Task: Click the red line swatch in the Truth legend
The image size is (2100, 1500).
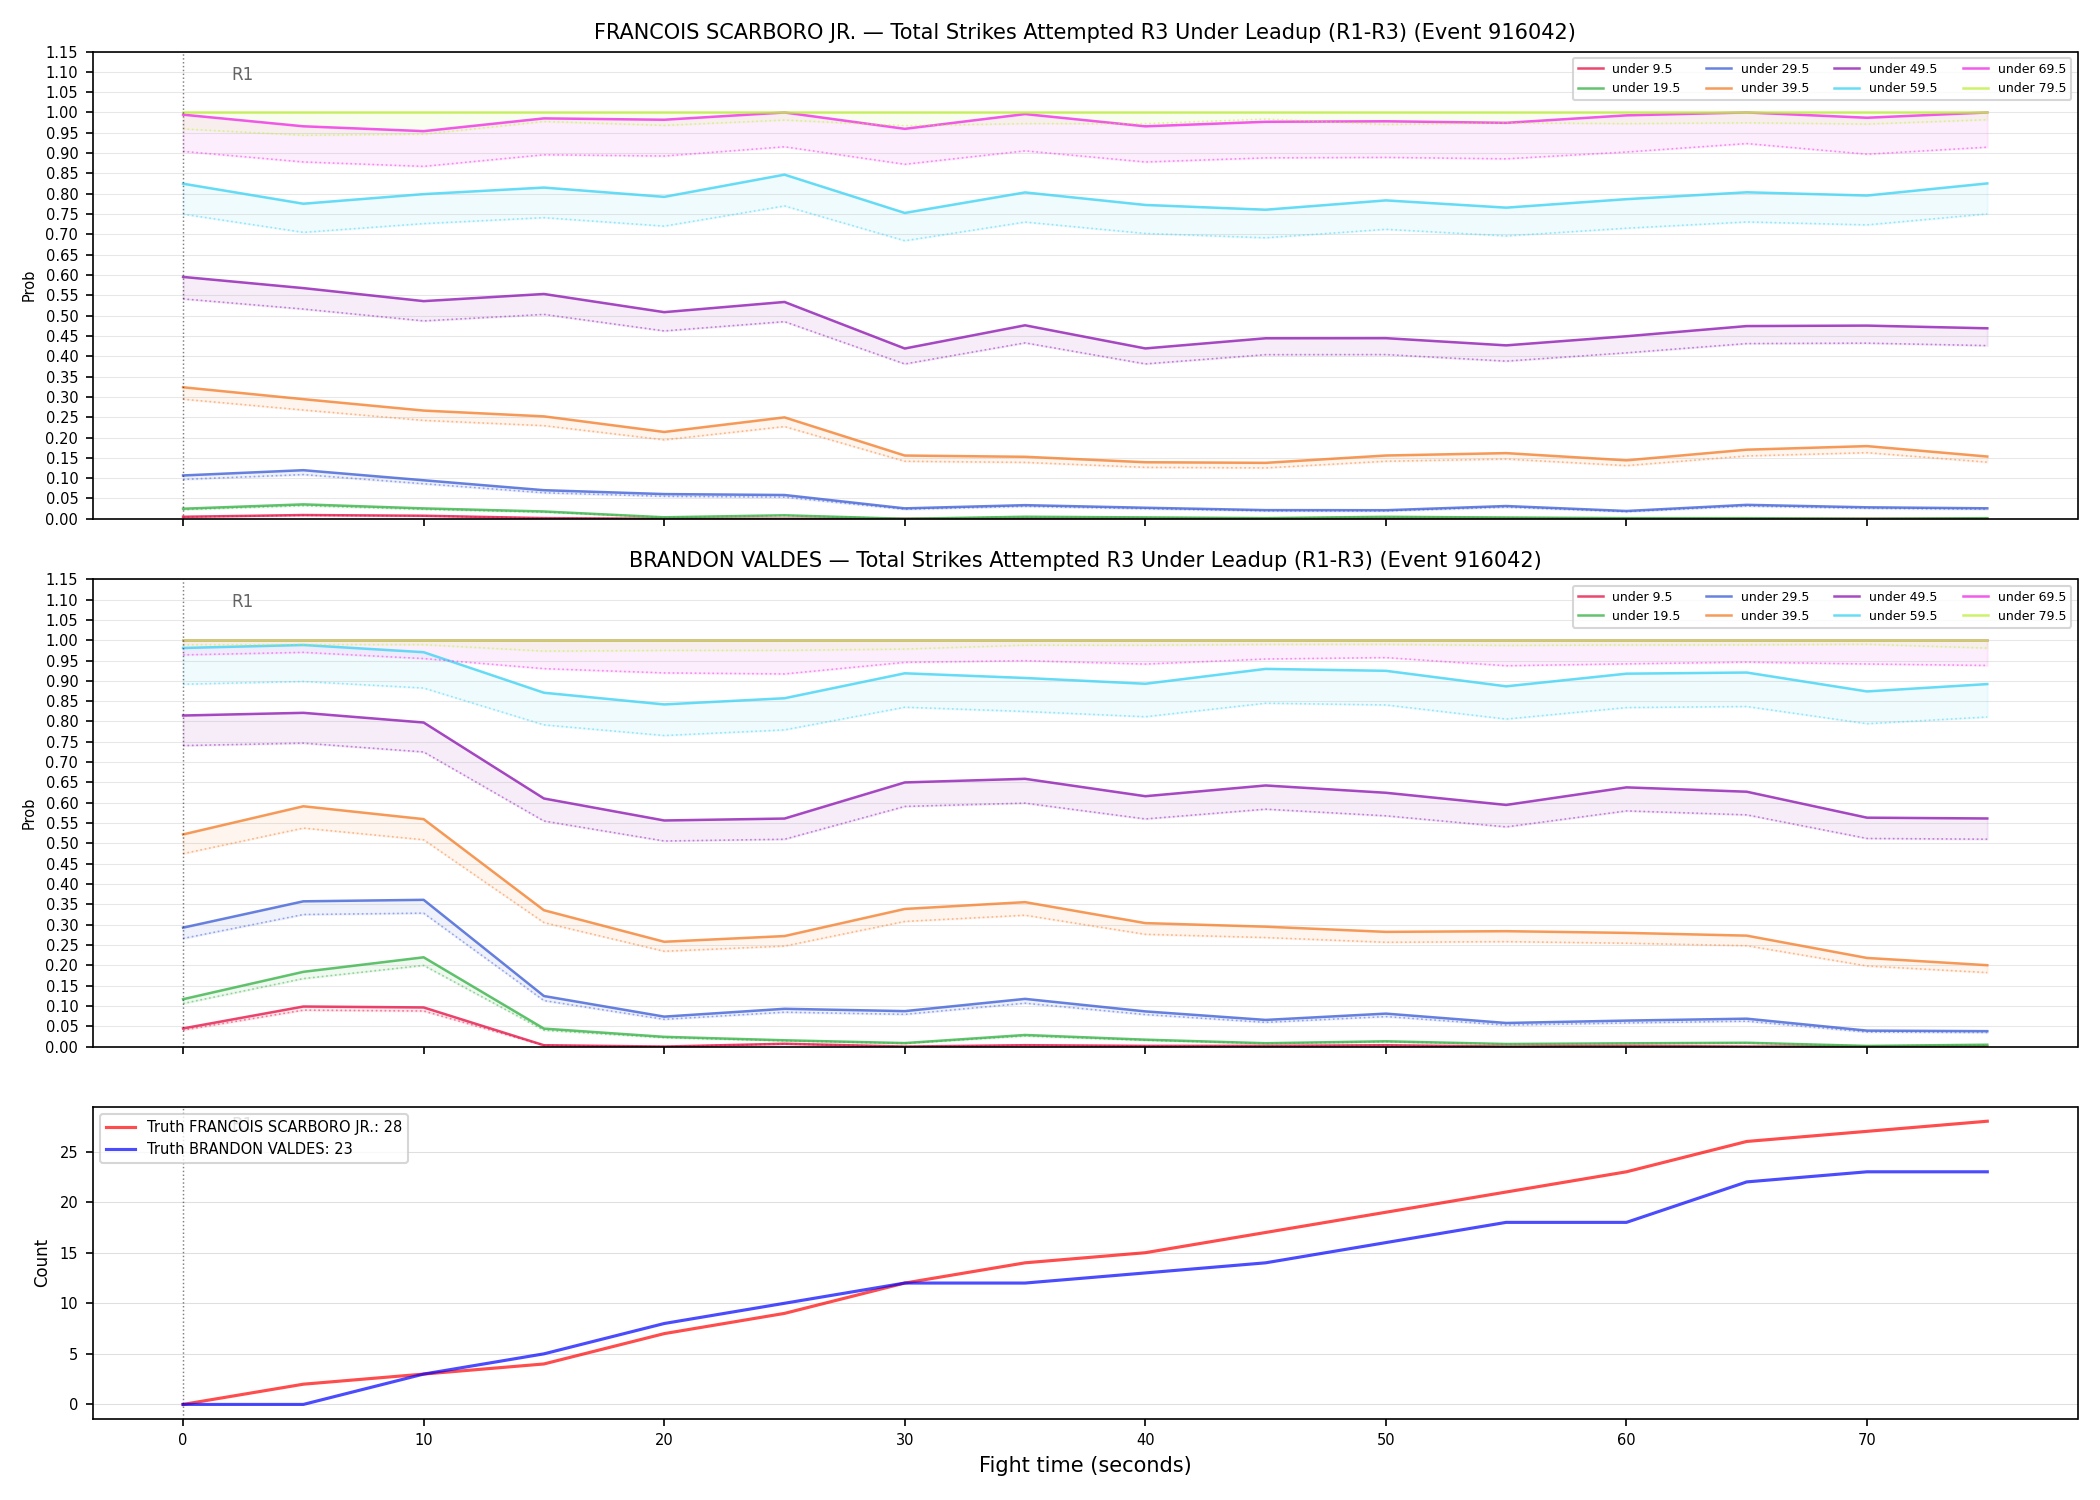Action: coord(120,1127)
